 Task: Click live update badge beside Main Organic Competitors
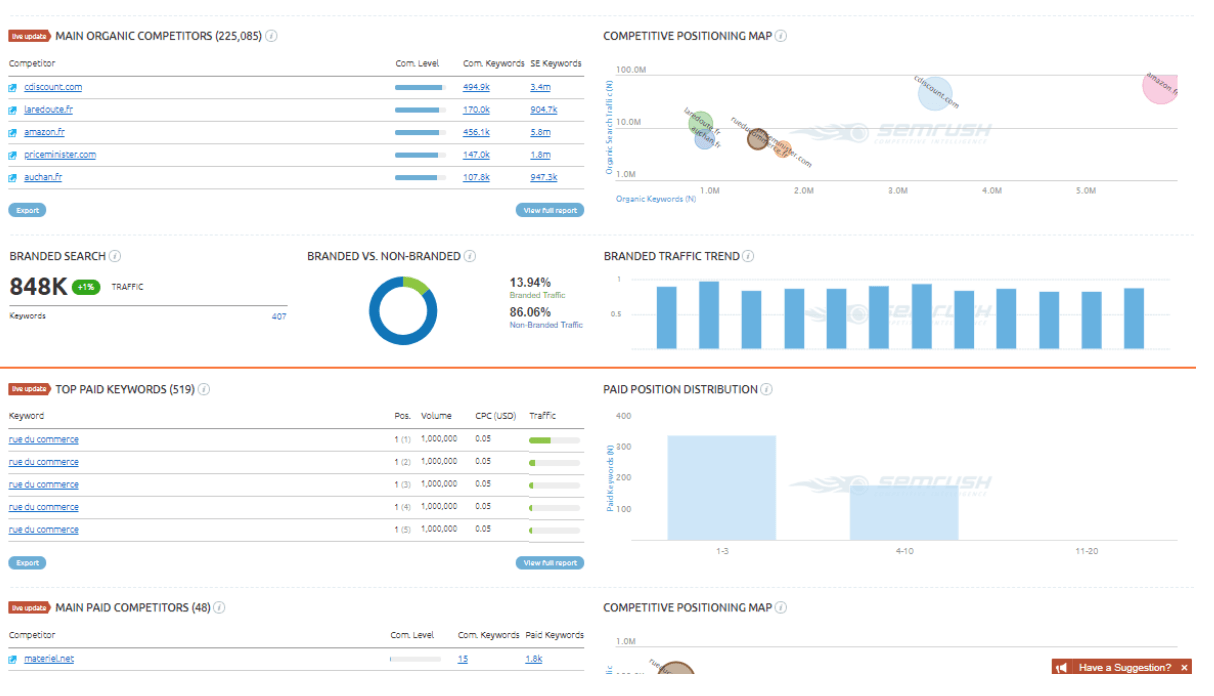(29, 36)
